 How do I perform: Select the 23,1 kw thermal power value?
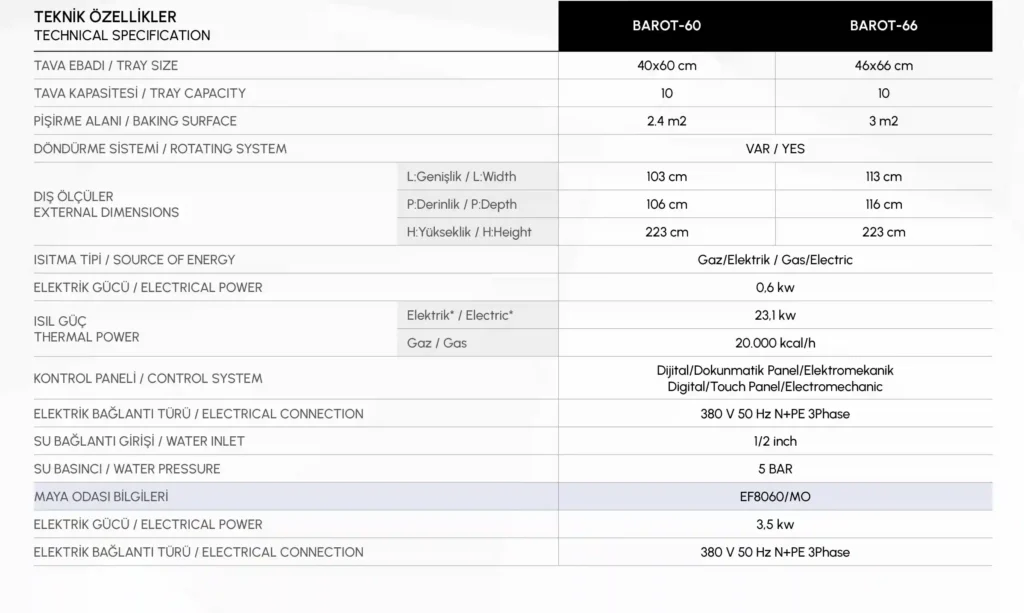point(775,316)
